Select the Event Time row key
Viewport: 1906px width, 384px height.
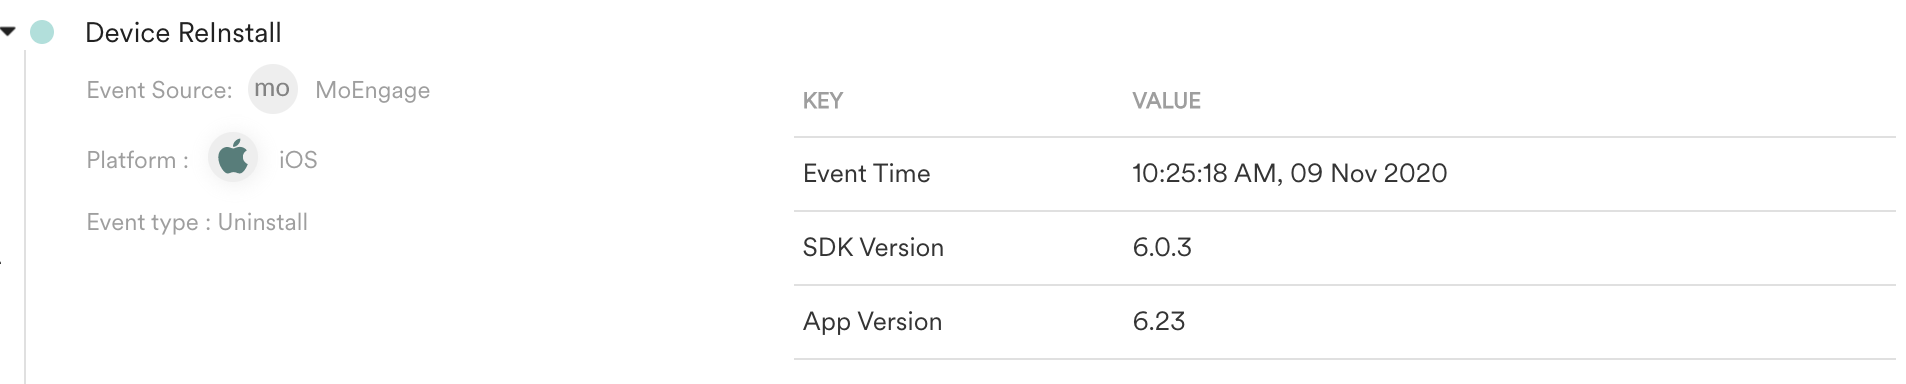click(866, 174)
